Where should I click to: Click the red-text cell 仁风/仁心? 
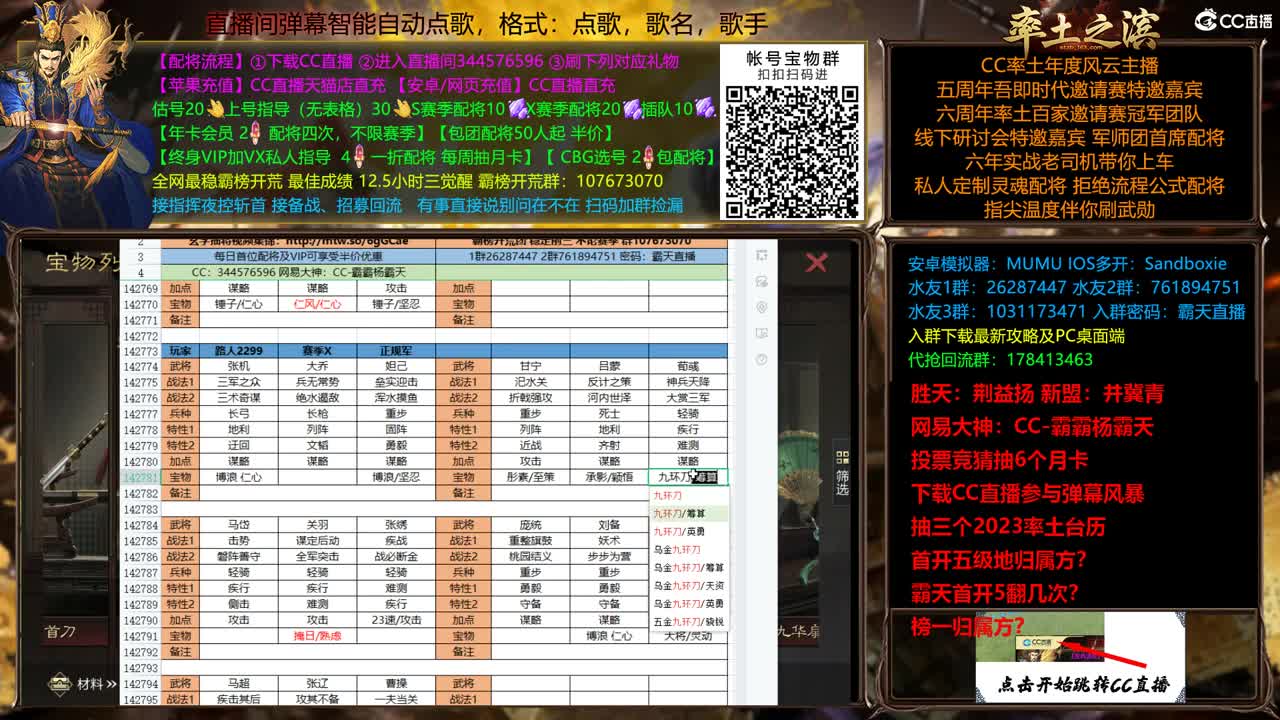click(x=318, y=304)
